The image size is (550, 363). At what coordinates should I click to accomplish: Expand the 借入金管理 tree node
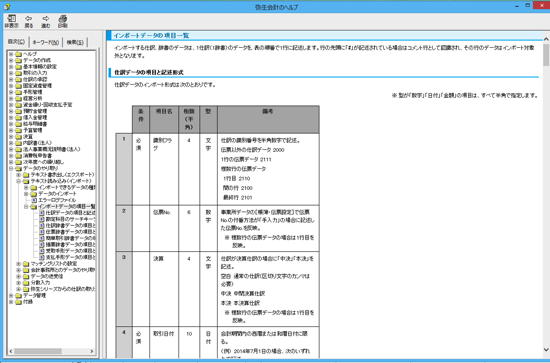[x=11, y=117]
